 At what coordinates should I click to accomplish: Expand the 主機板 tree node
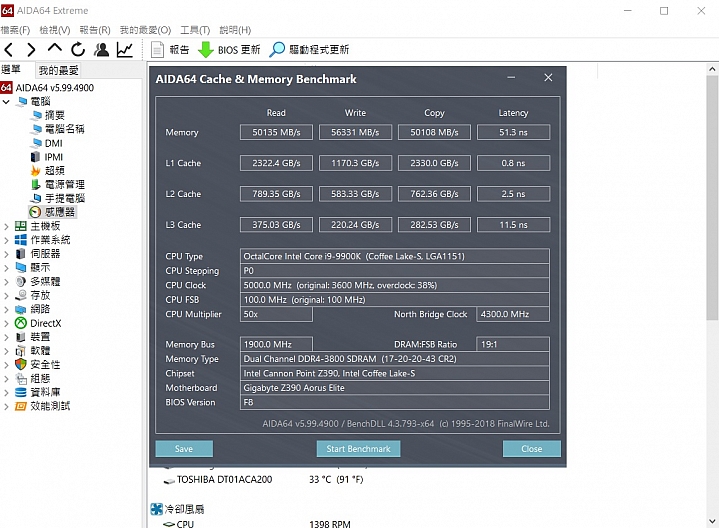point(6,226)
